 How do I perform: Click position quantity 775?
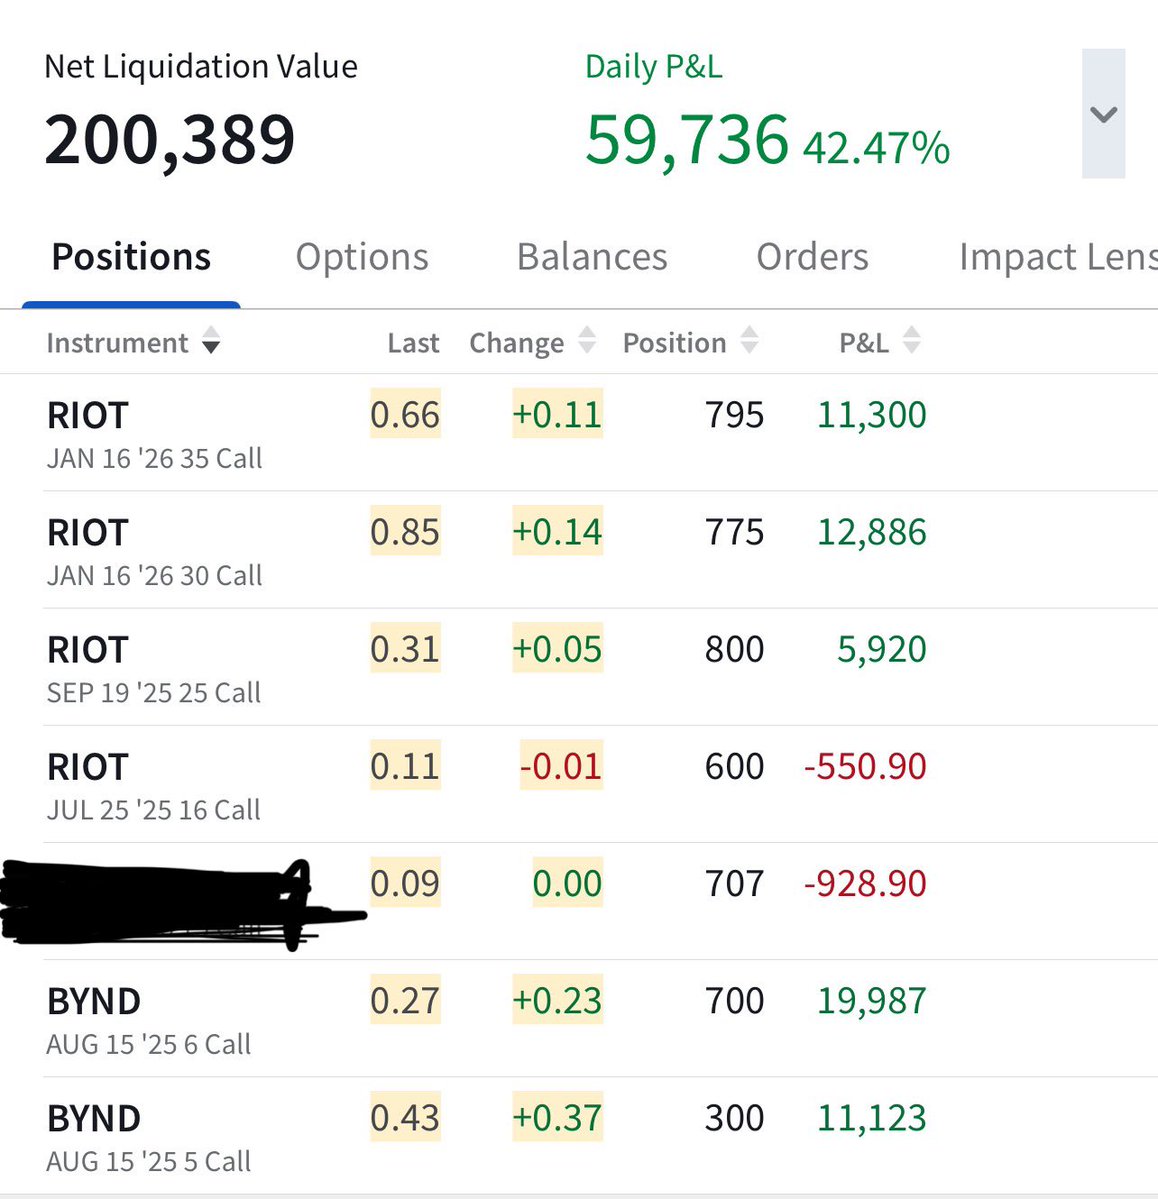coord(734,531)
